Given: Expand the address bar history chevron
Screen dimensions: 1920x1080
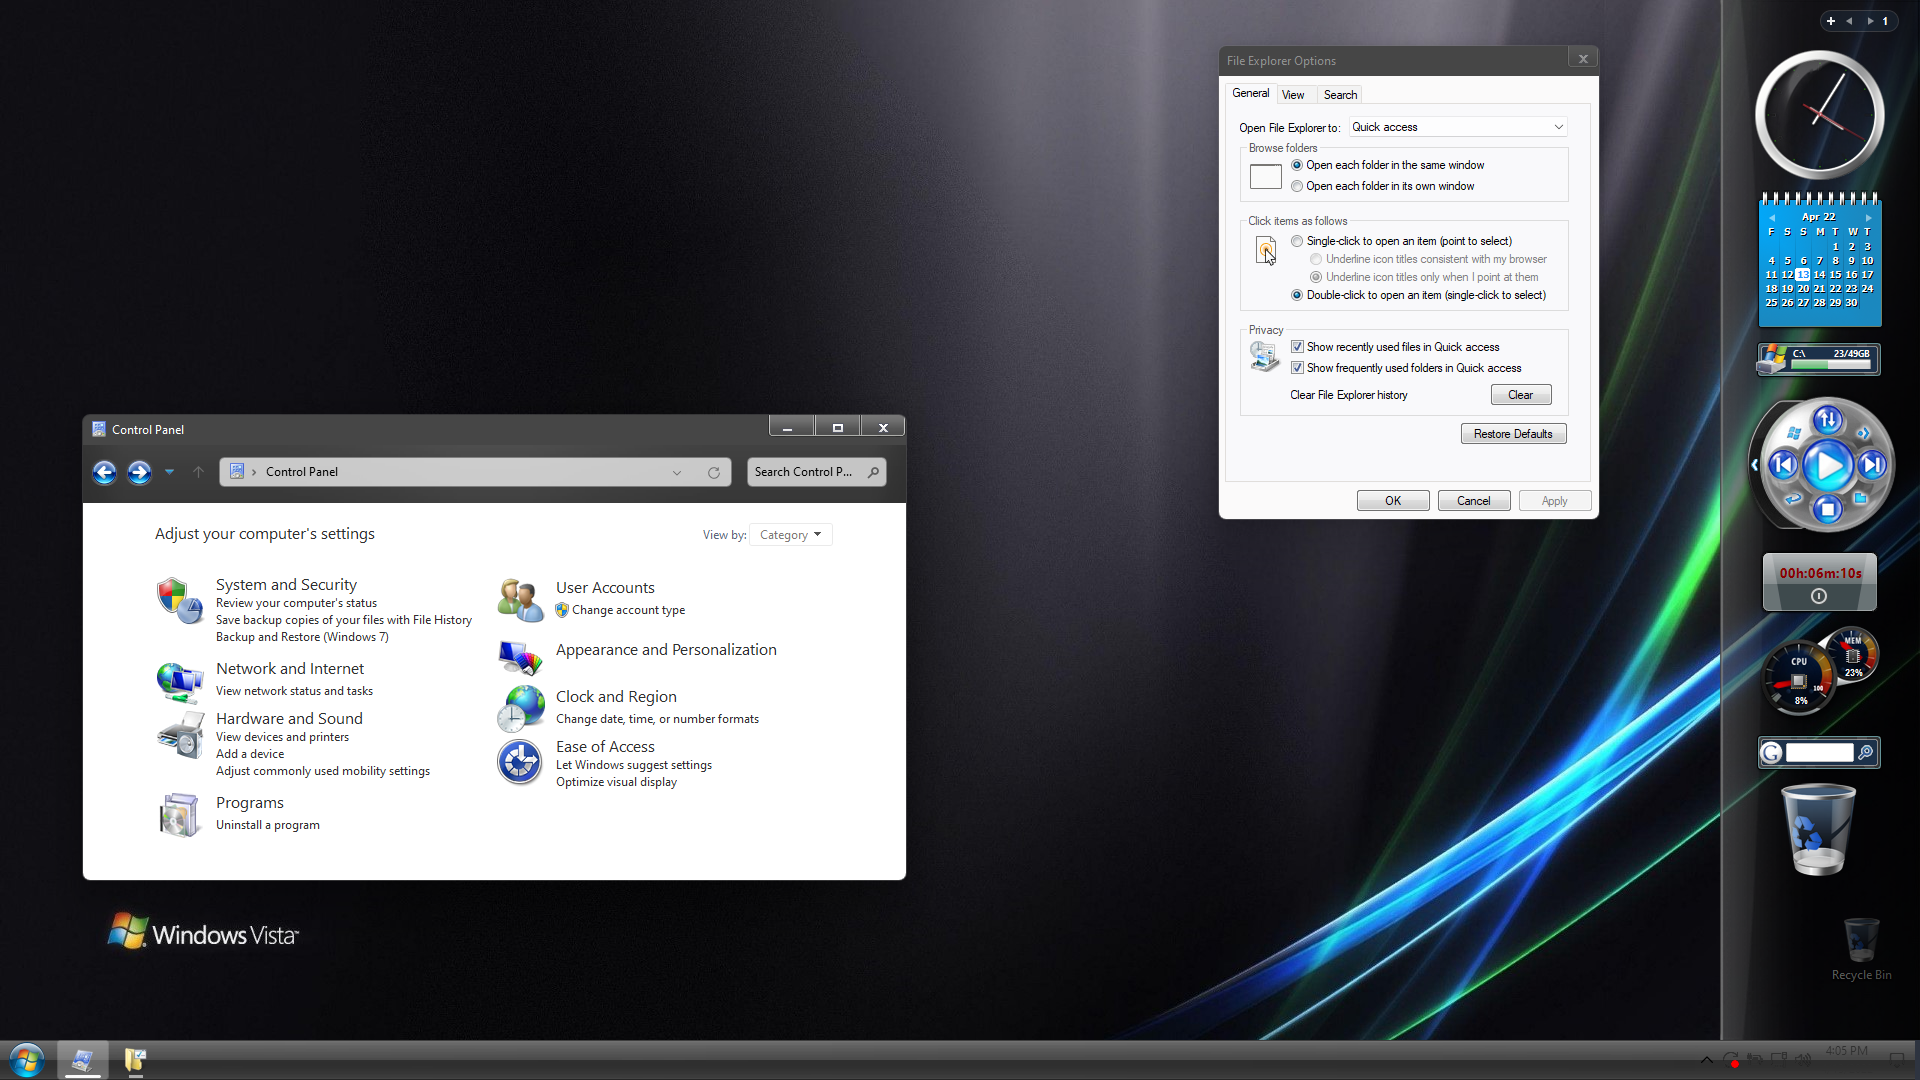Looking at the screenshot, I should pyautogui.click(x=677, y=473).
